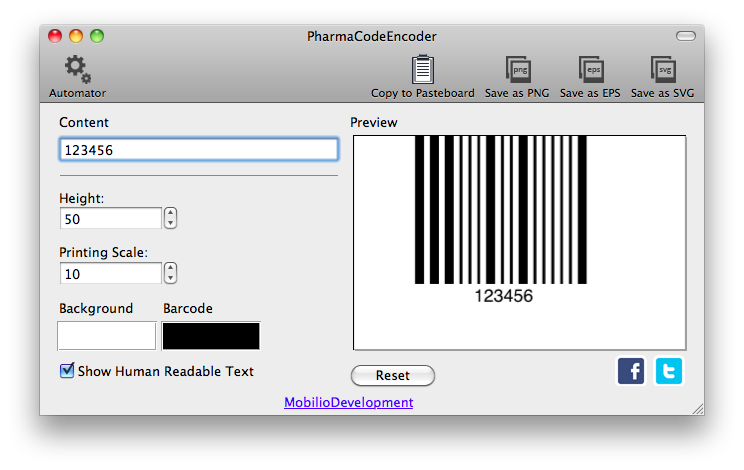Image resolution: width=744 pixels, height=470 pixels.
Task: Click the Height stepper arrows
Action: [x=171, y=218]
